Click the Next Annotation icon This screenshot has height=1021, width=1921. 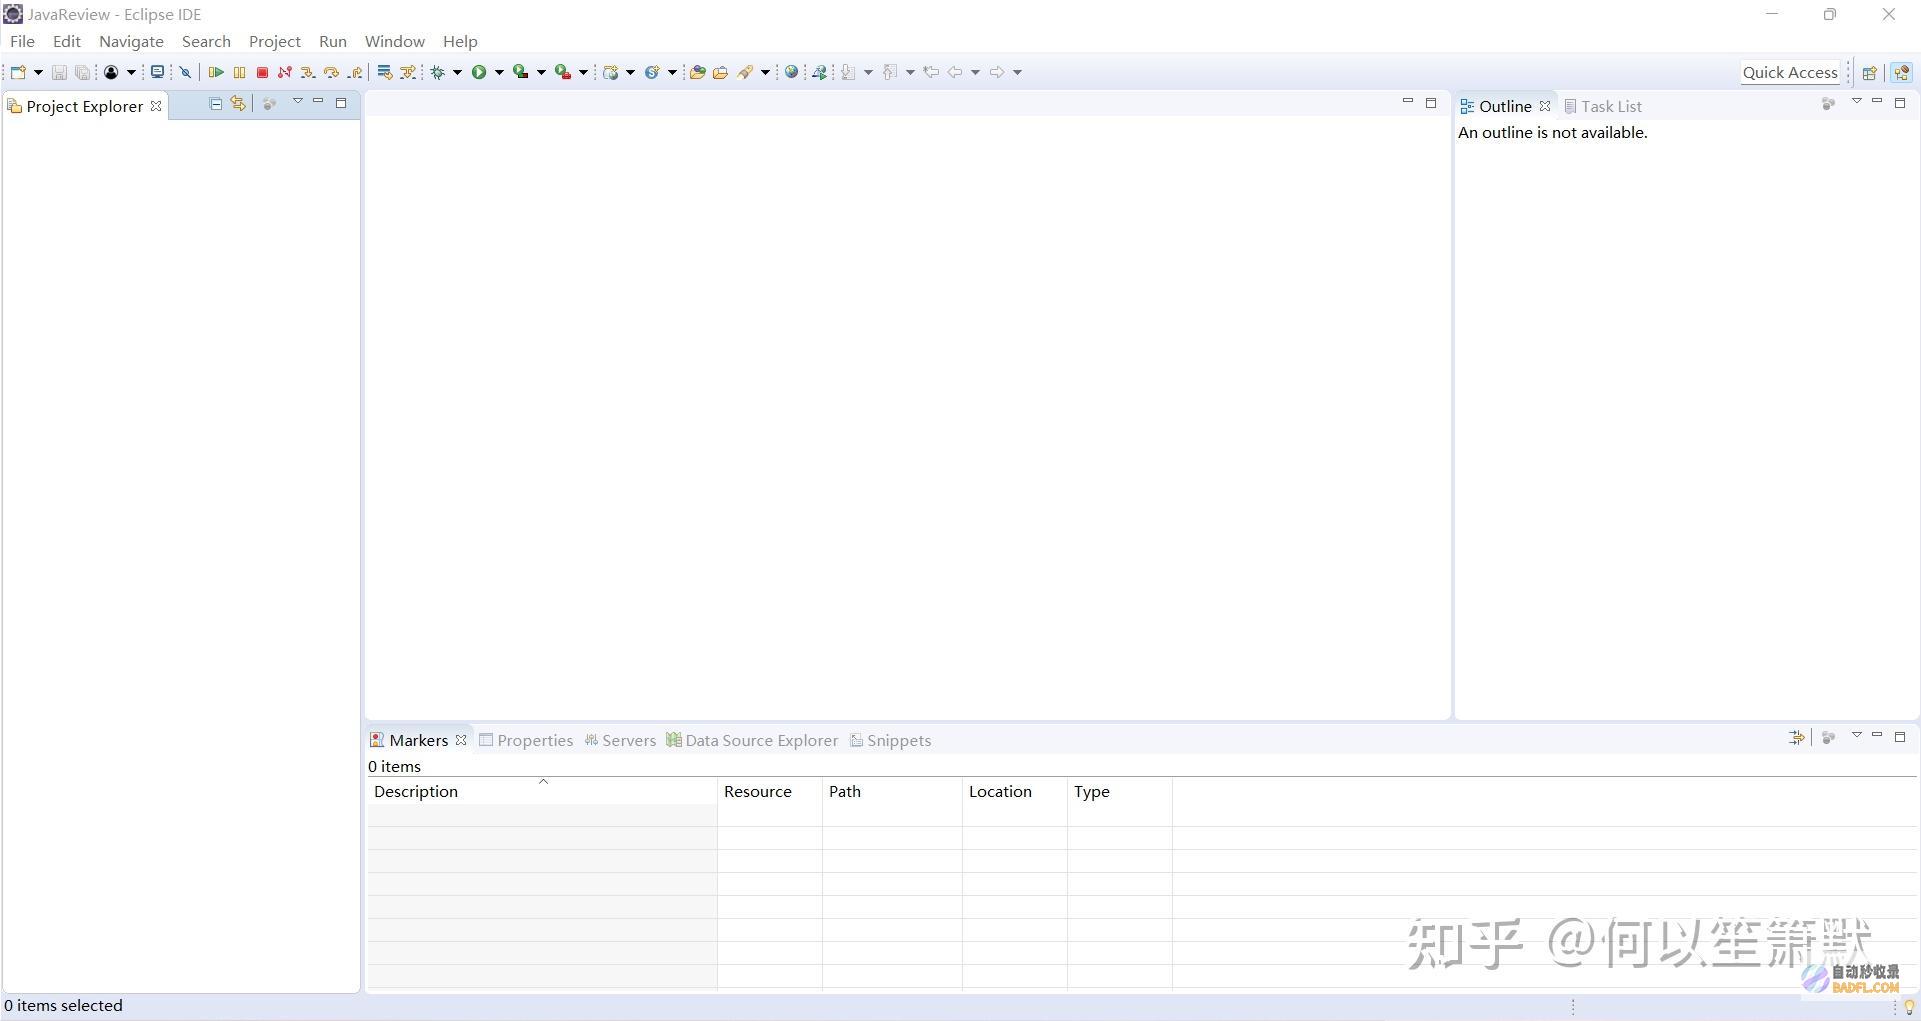[x=848, y=72]
